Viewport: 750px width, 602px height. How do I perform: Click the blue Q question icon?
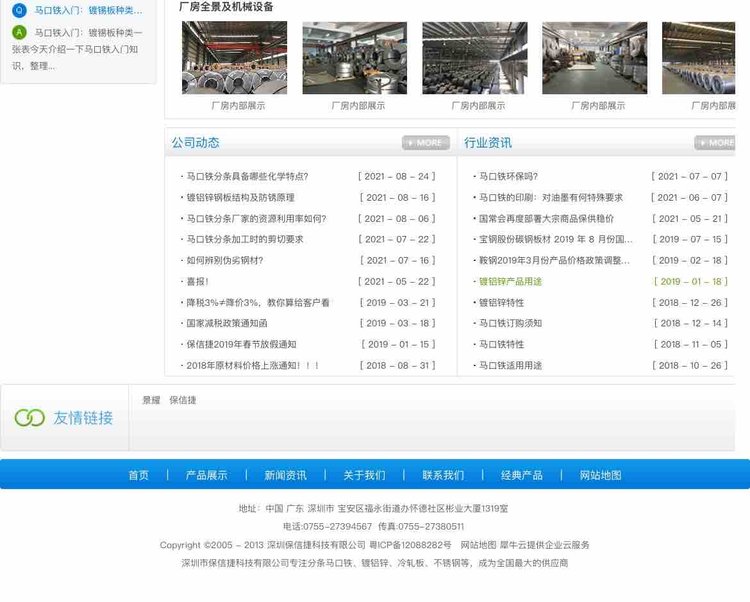tap(20, 10)
